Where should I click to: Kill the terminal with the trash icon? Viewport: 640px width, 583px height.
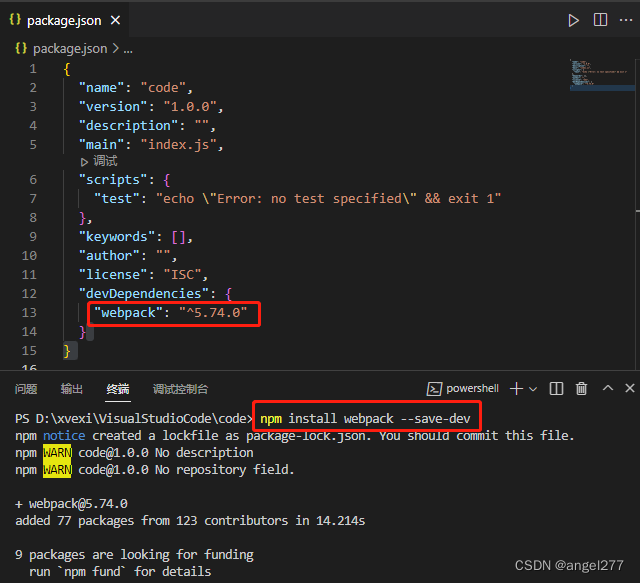(x=582, y=389)
